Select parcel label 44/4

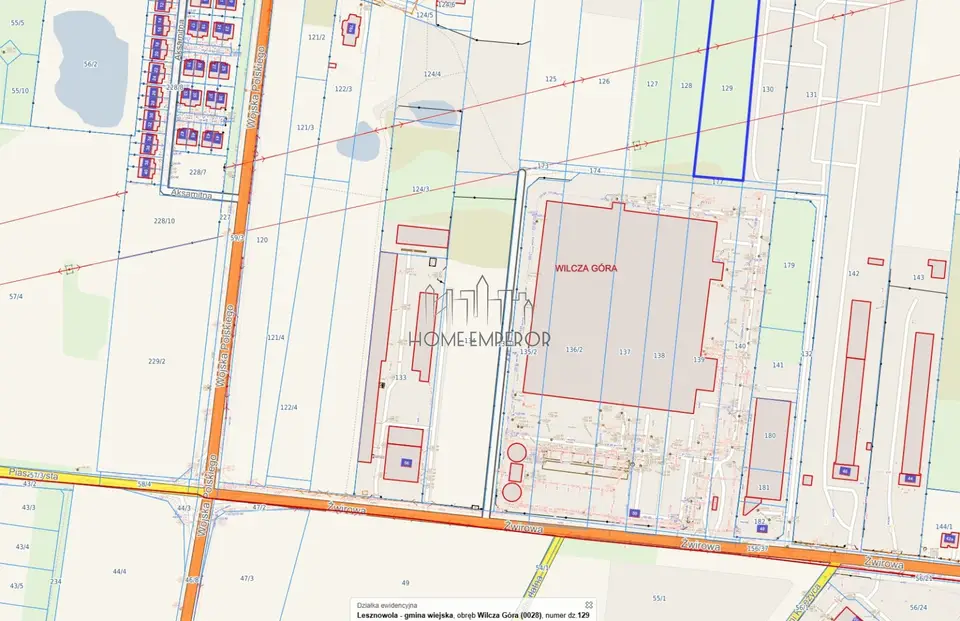(119, 571)
